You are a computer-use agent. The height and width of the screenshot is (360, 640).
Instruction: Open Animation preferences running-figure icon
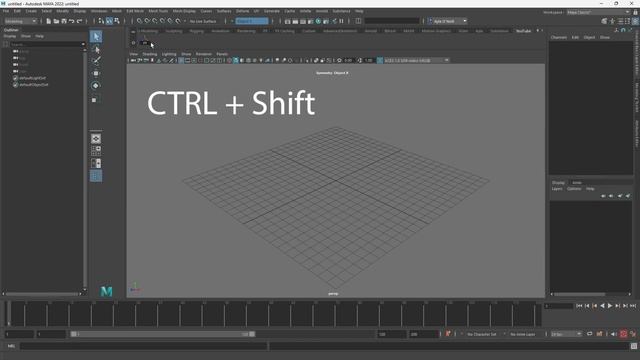click(633, 334)
